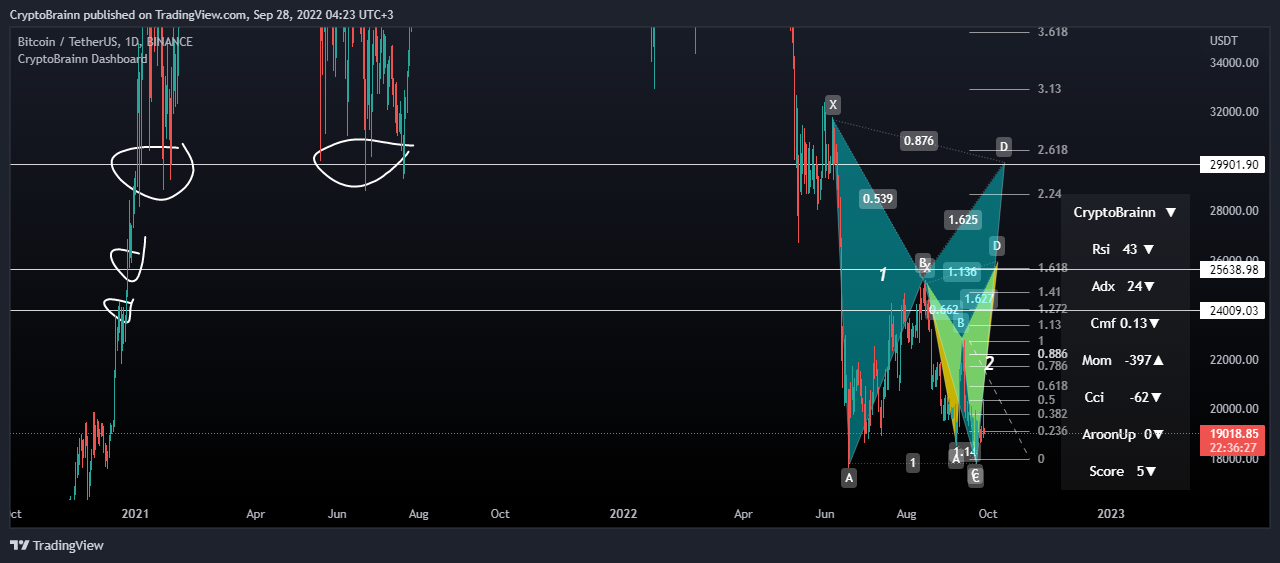Click the D point label beside the 0.876 ratio
Image resolution: width=1280 pixels, height=563 pixels.
1004,148
